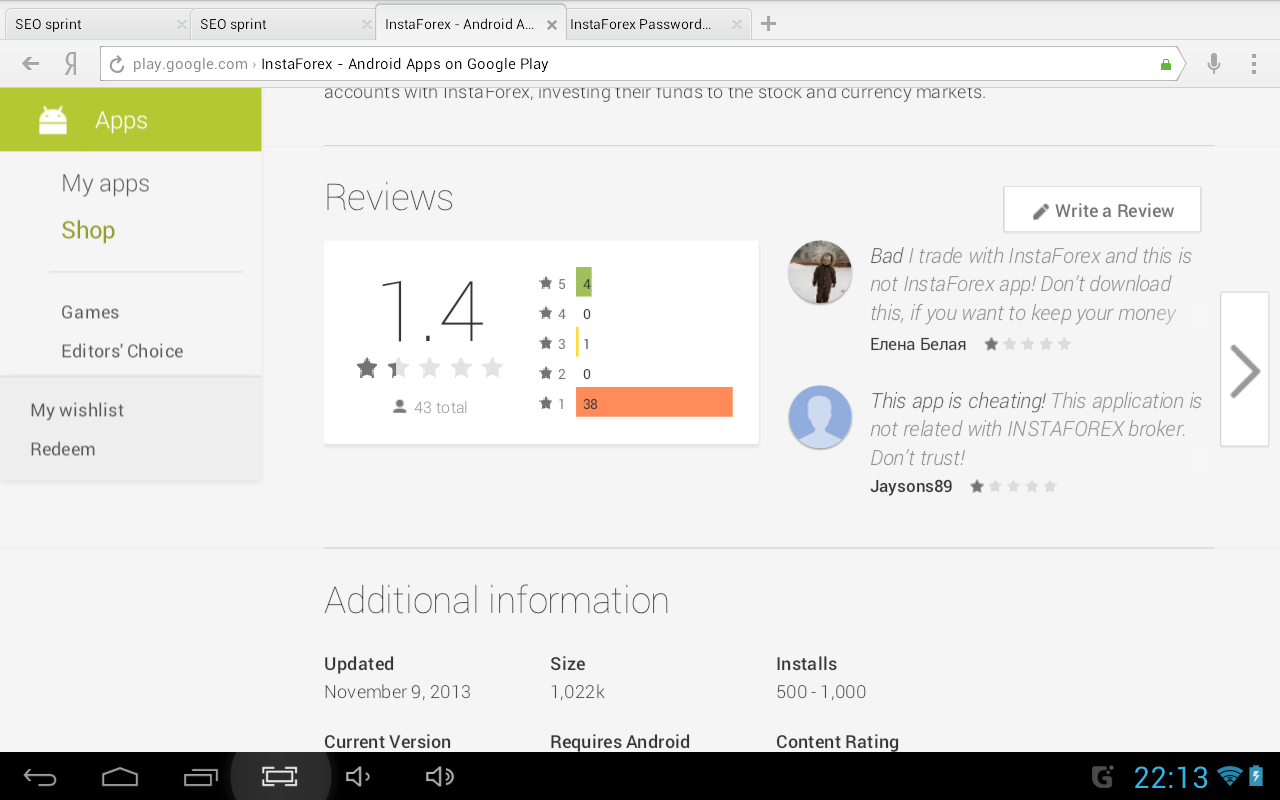
Task: Click the orange 1-star rating bar
Action: pos(654,402)
